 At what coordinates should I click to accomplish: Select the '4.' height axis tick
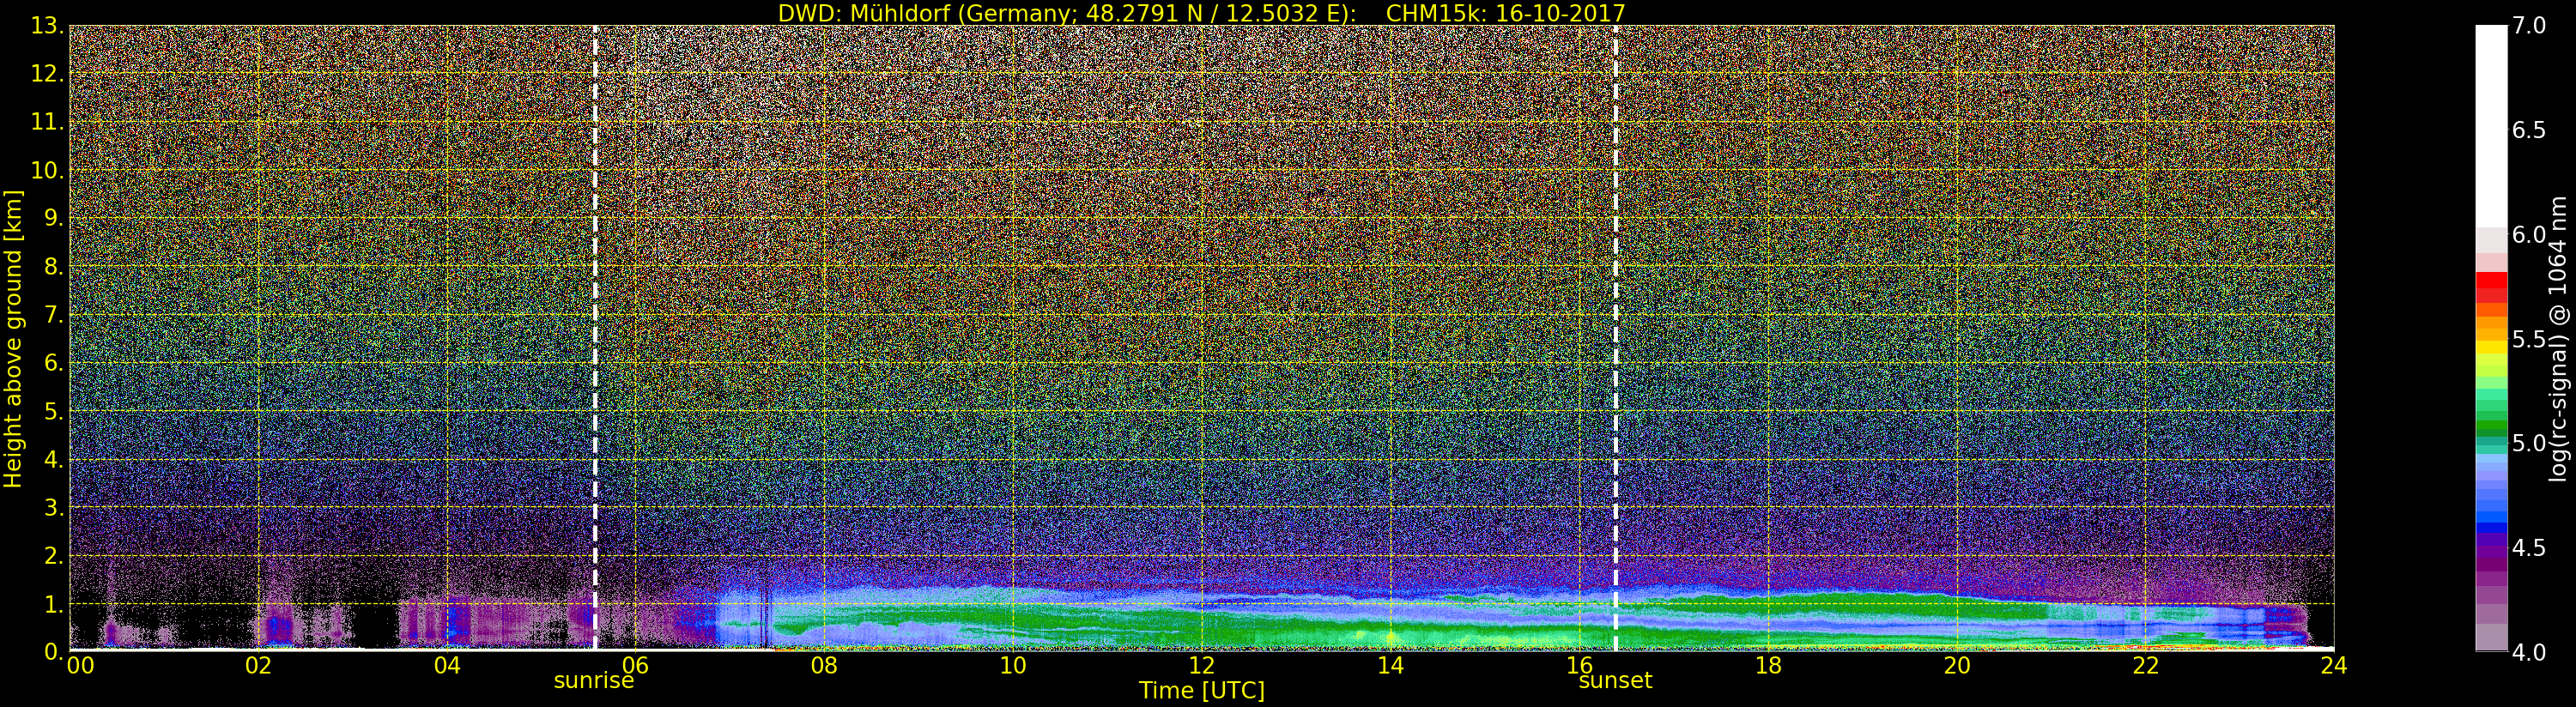(53, 460)
